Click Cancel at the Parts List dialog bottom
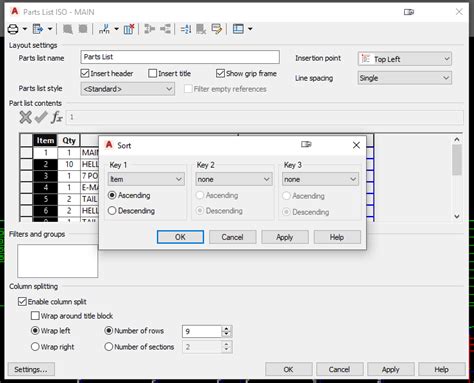Screen dimensions: 474x383 tap(340, 369)
